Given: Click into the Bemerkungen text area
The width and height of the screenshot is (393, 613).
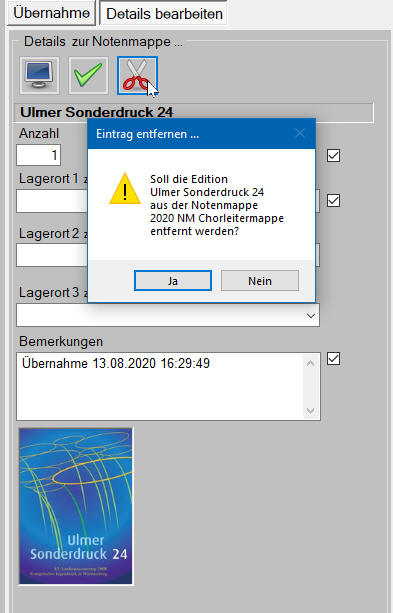Looking at the screenshot, I should click(x=160, y=387).
